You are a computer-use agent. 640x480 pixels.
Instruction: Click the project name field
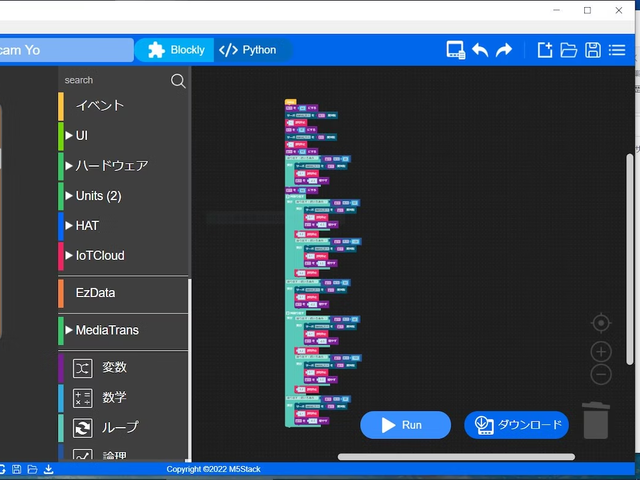pos(66,50)
